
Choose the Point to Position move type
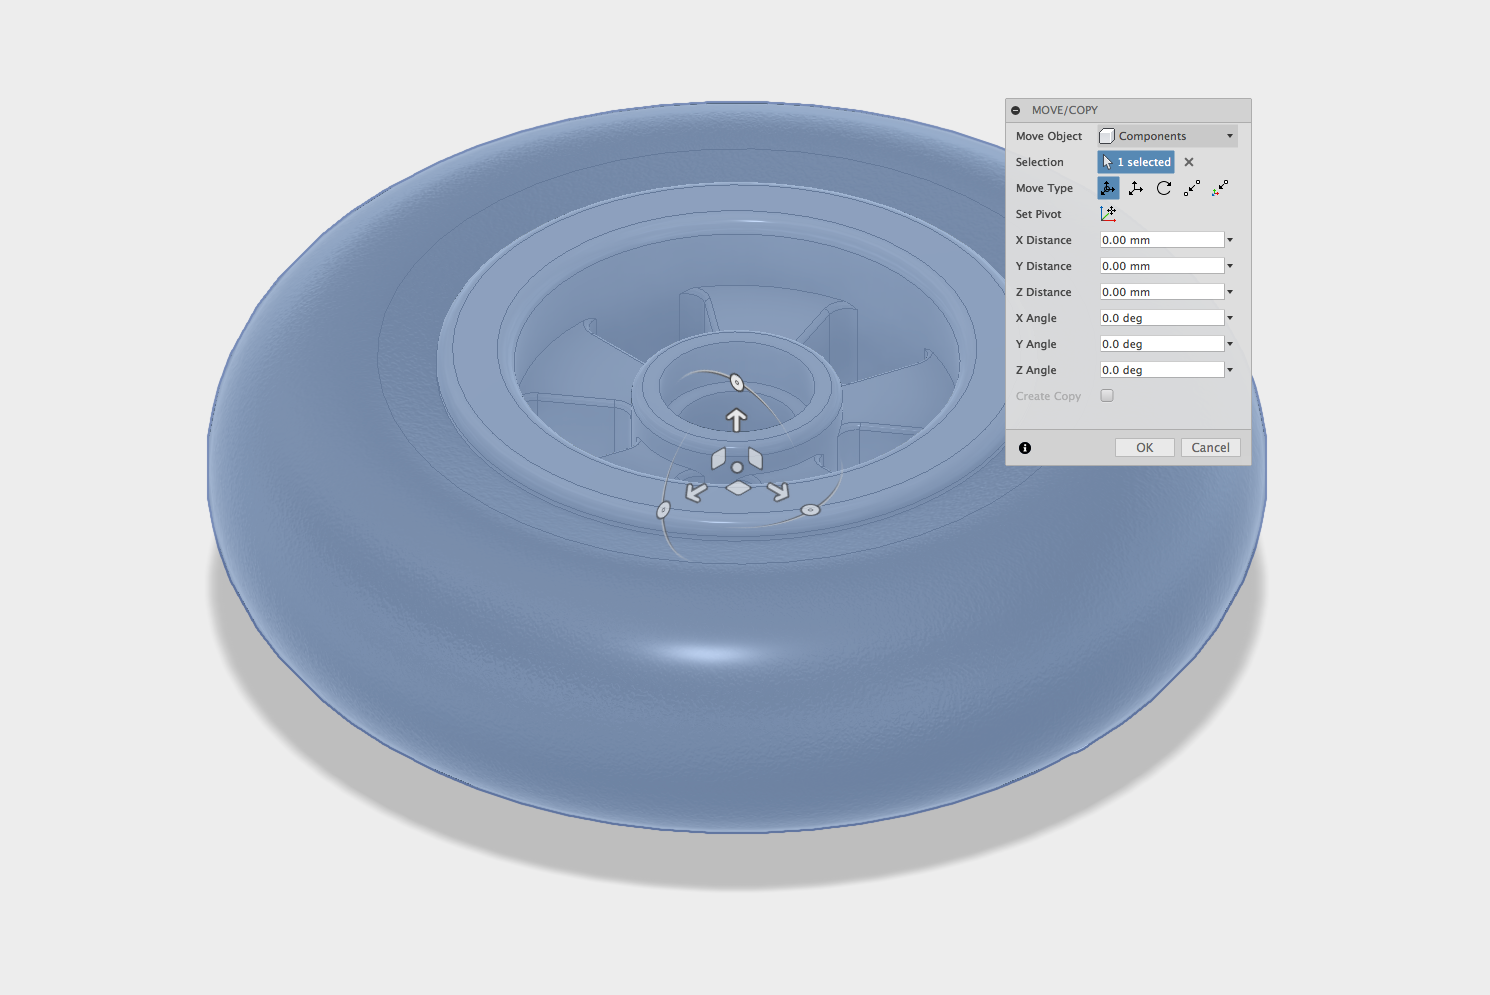[1220, 188]
